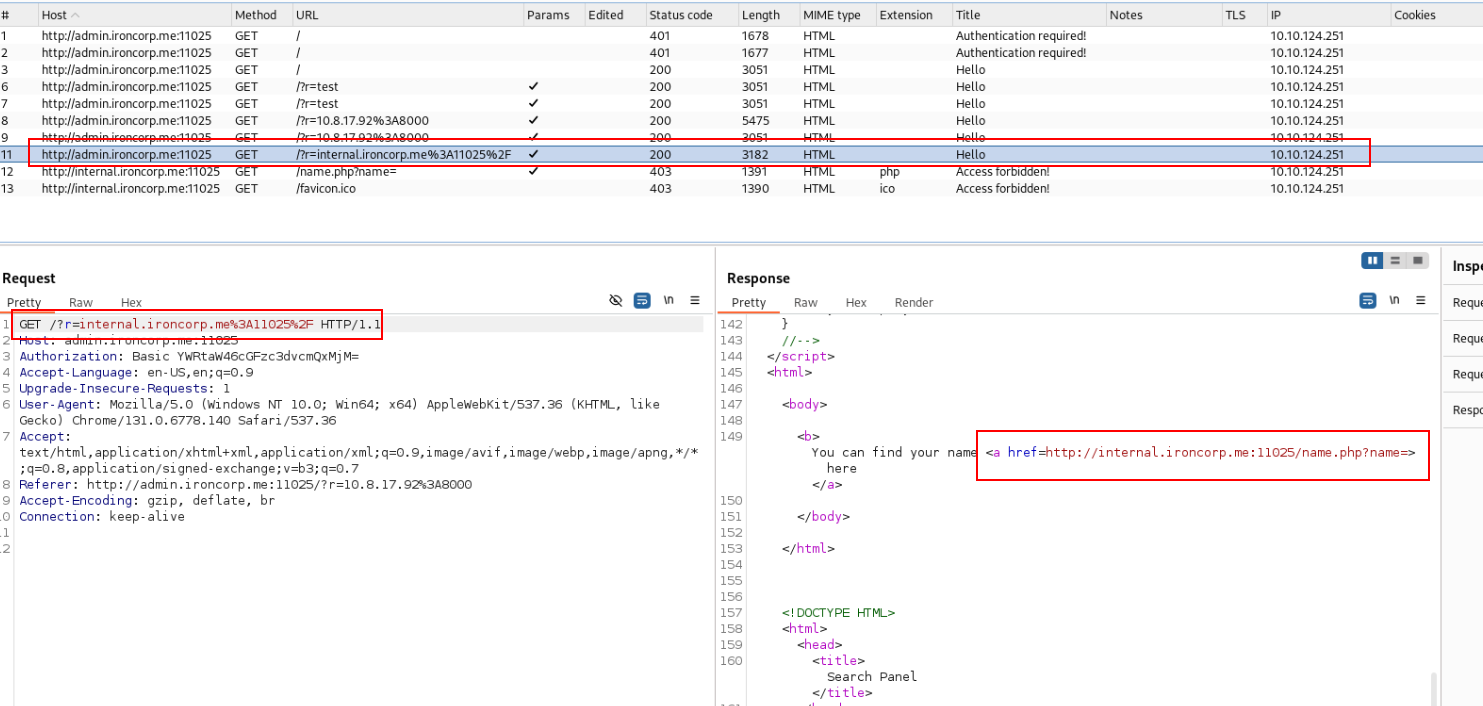This screenshot has width=1483, height=706.
Task: Select row 3 with length 3051
Action: tap(741, 69)
